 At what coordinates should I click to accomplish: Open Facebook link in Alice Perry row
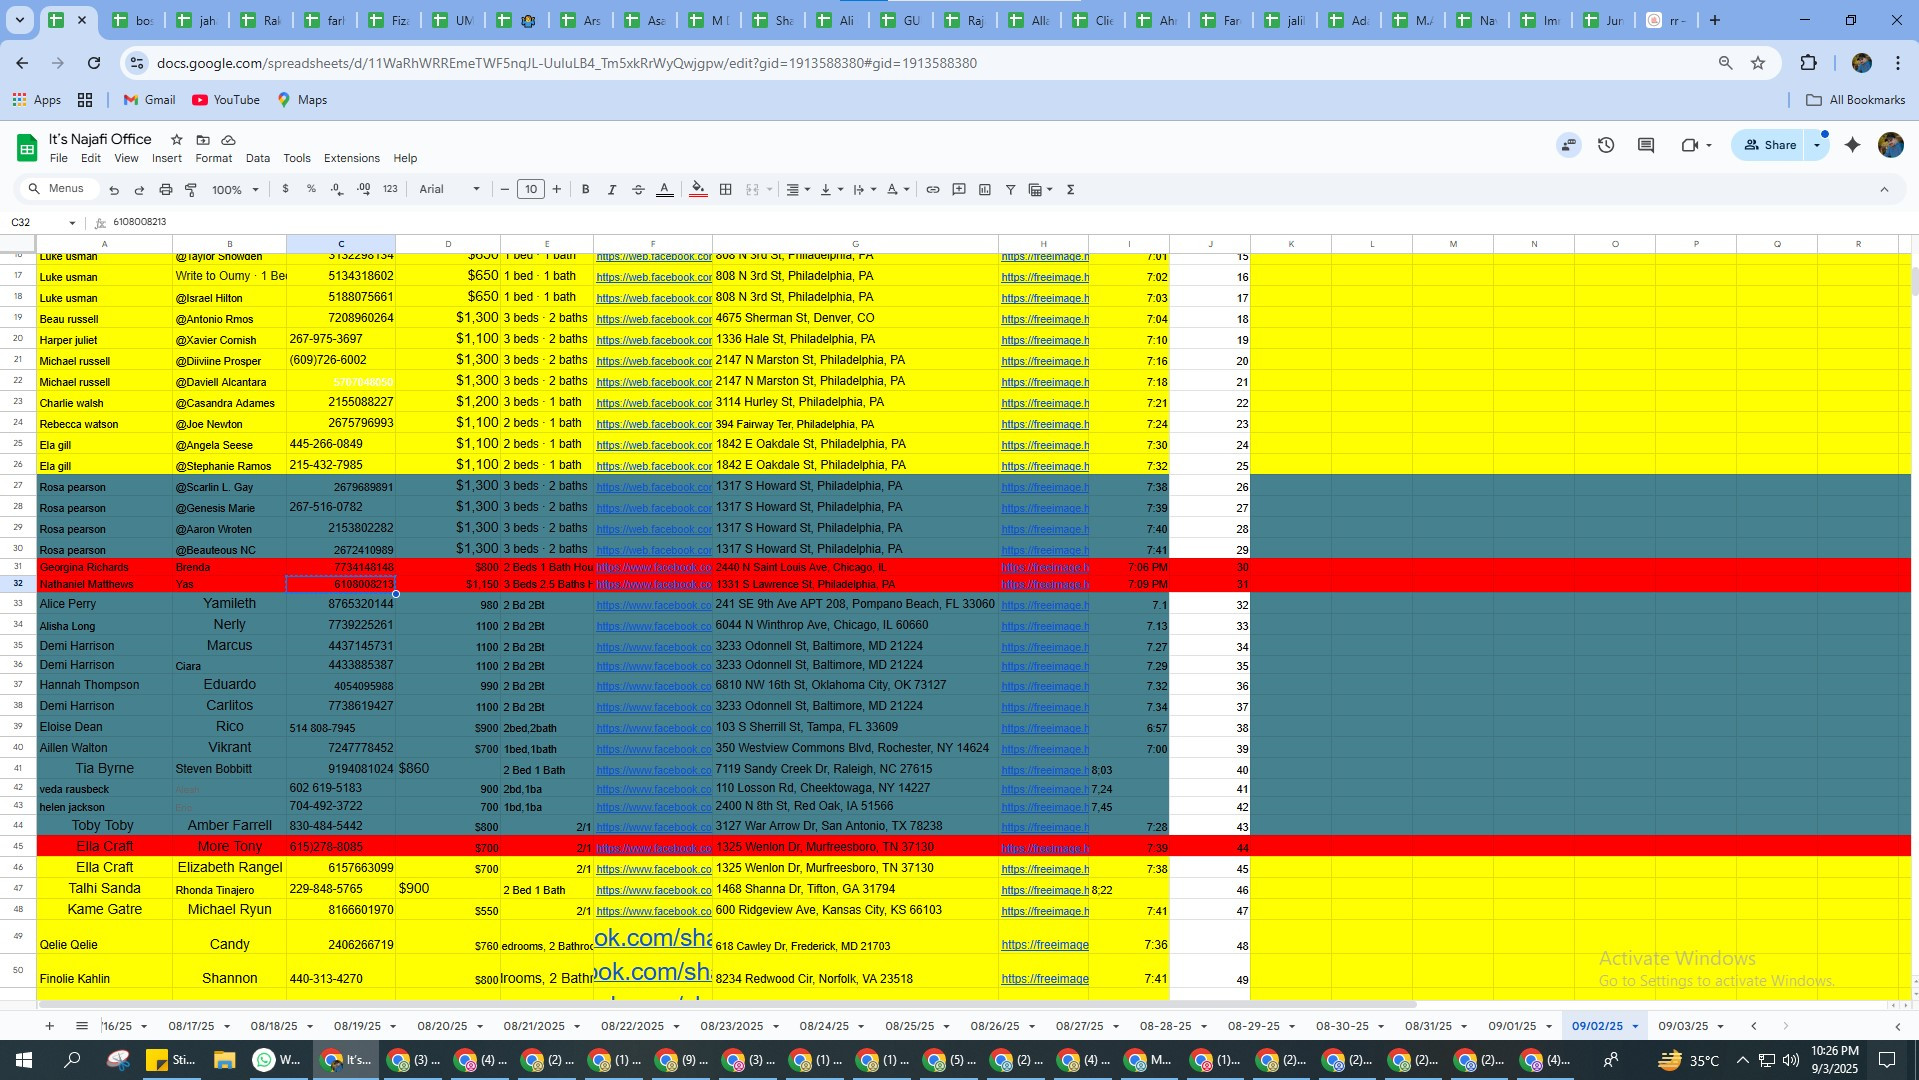tap(654, 605)
